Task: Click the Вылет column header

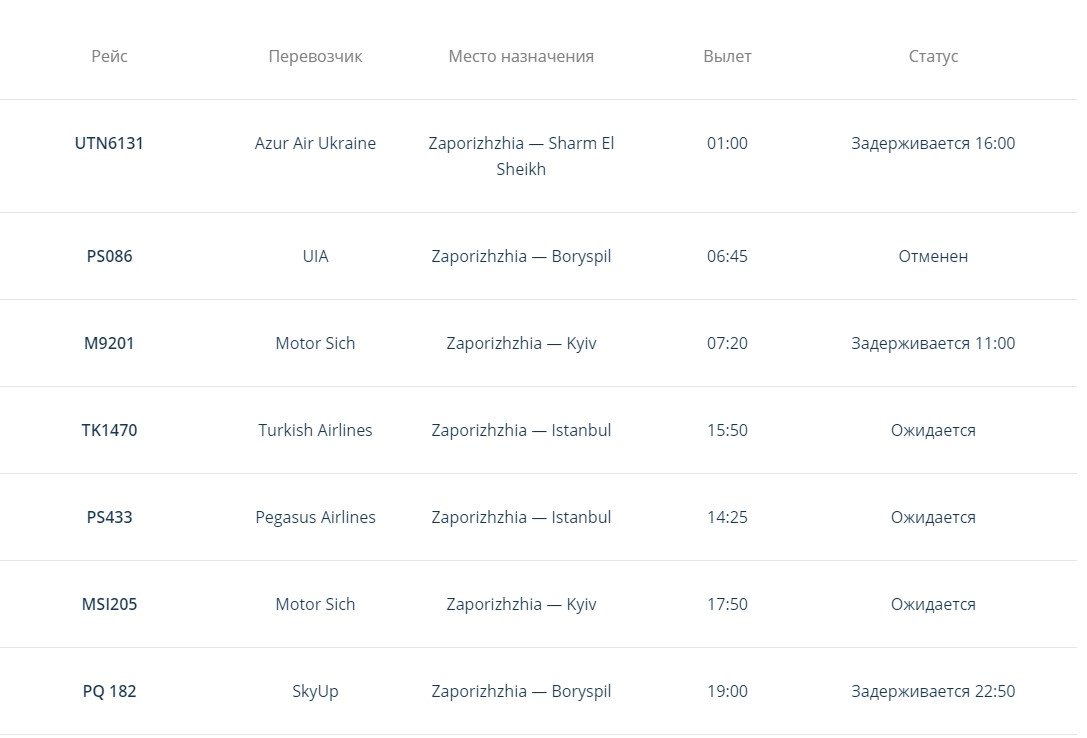Action: [727, 56]
